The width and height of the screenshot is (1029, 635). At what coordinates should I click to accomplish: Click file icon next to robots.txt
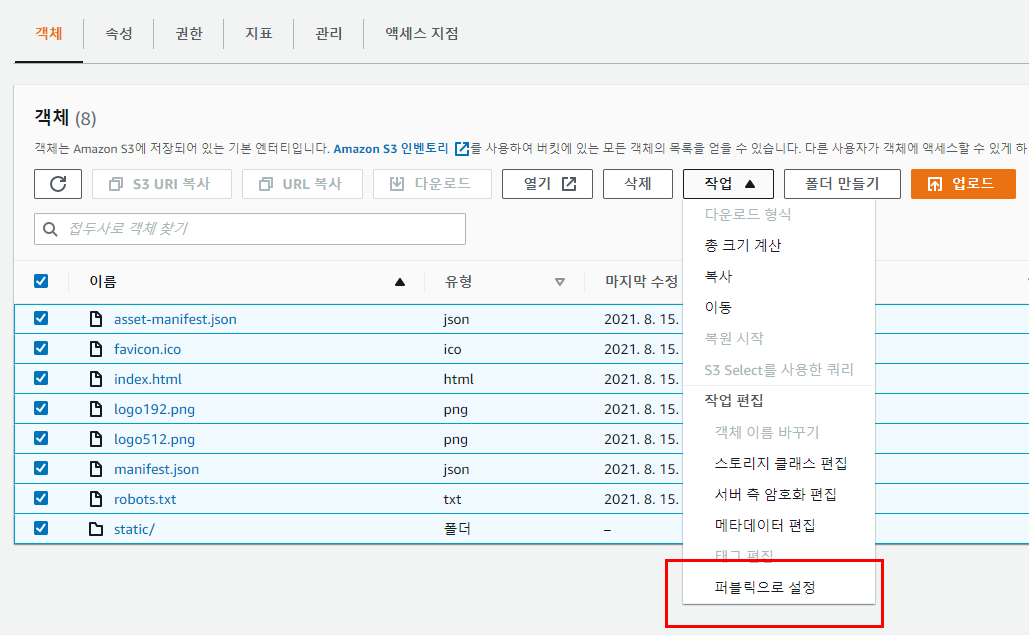pos(96,499)
